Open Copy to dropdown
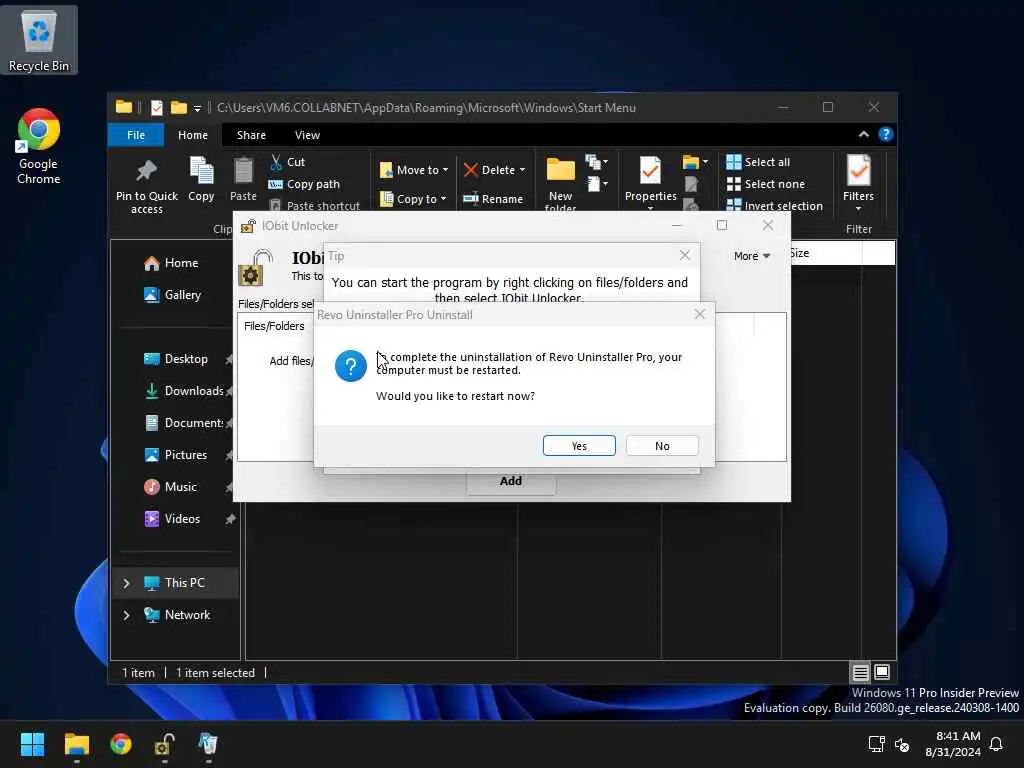The height and width of the screenshot is (768, 1024). 413,199
